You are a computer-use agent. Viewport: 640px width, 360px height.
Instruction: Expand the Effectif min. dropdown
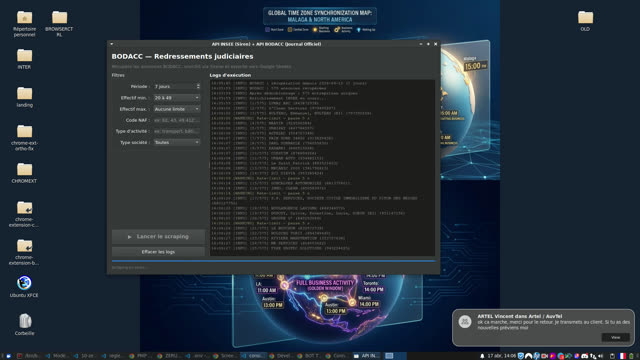click(177, 98)
